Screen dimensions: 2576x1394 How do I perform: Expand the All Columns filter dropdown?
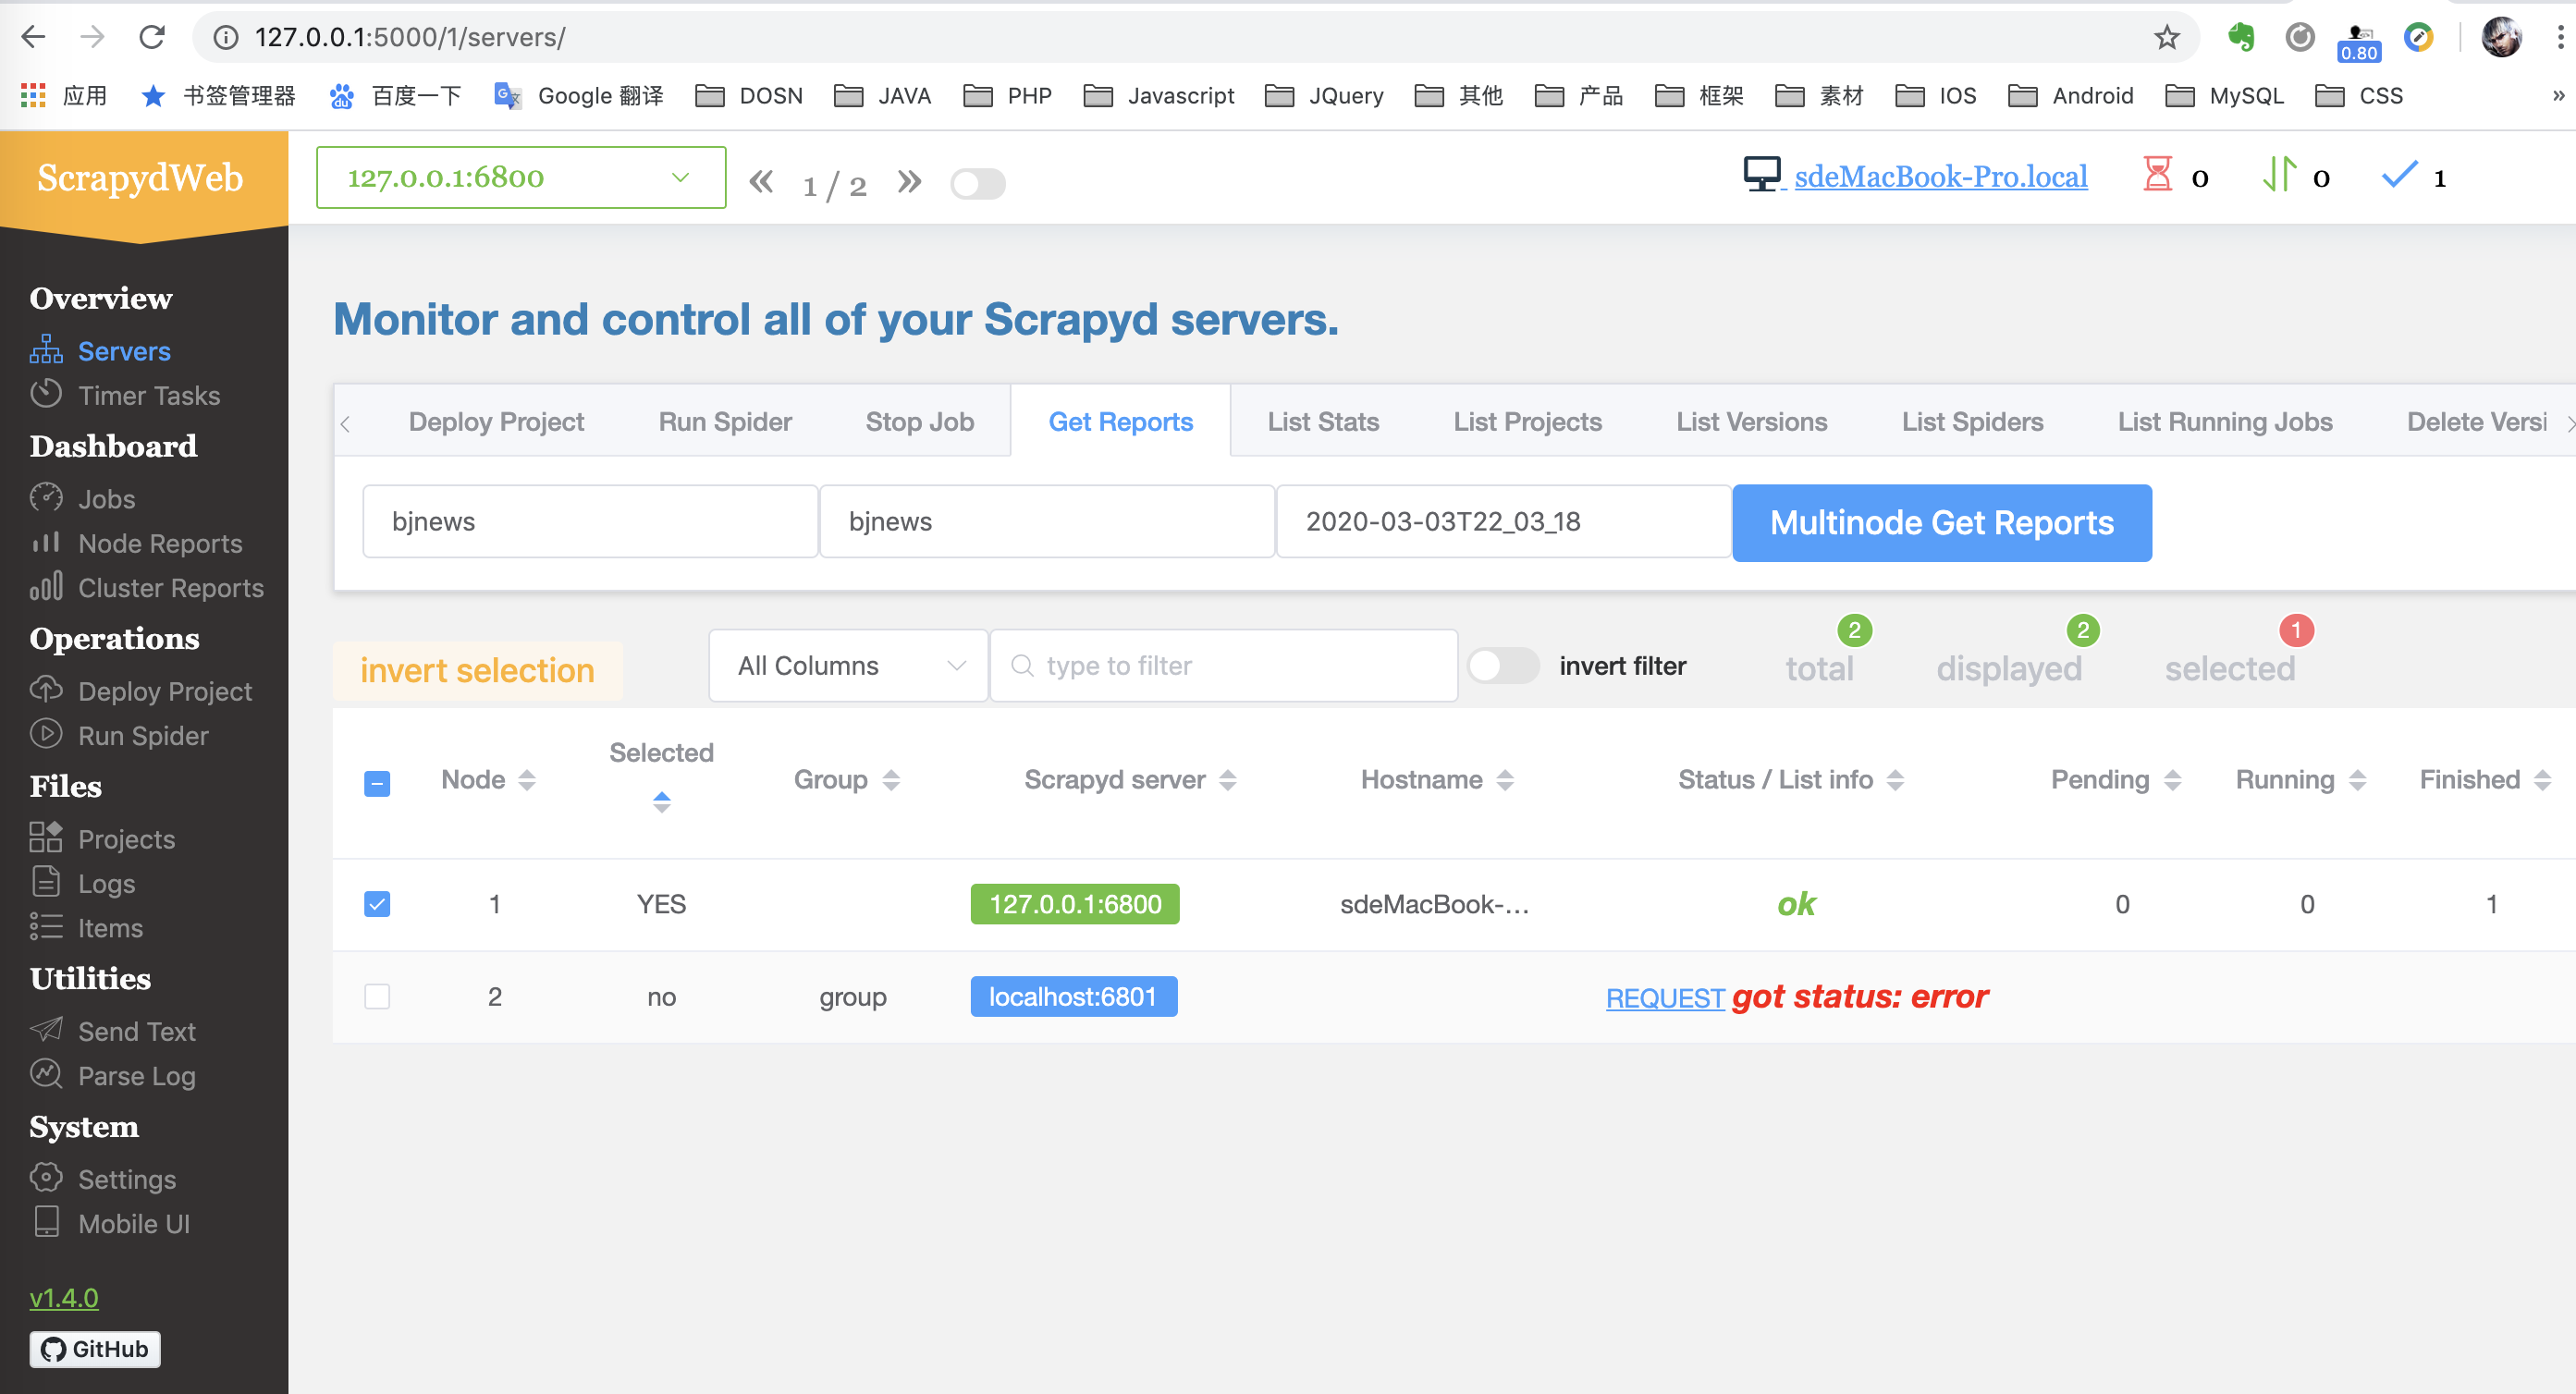tap(849, 666)
